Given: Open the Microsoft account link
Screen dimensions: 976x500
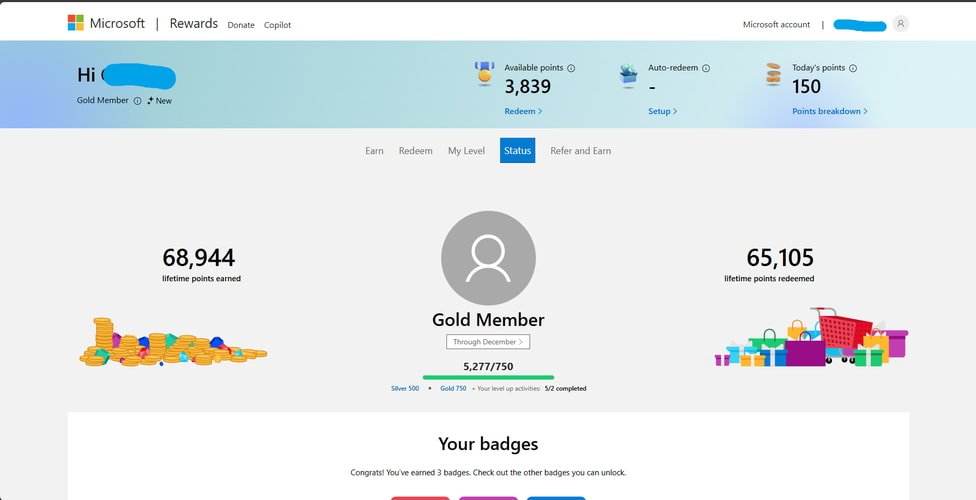Looking at the screenshot, I should [x=776, y=25].
